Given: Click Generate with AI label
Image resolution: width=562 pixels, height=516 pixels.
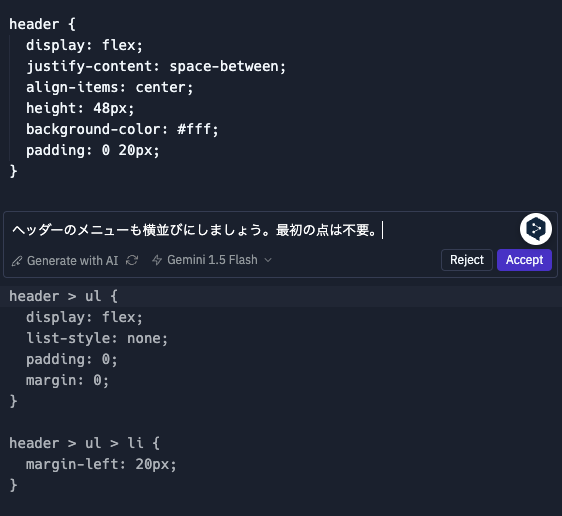Looking at the screenshot, I should [72, 261].
